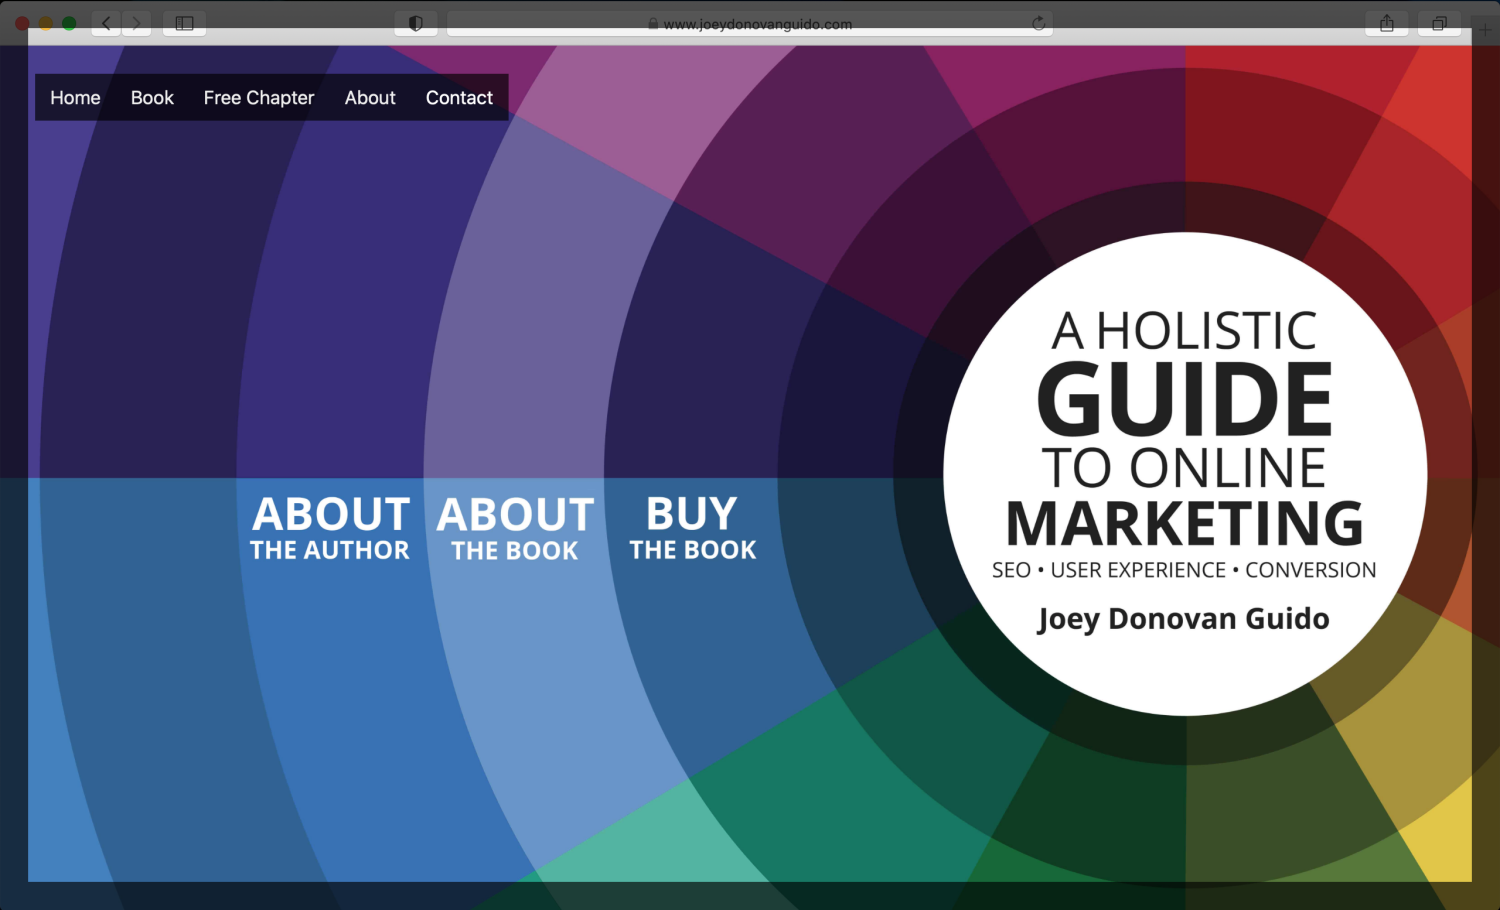The width and height of the screenshot is (1500, 910).
Task: Open a new tab with the plus button
Action: point(1485,29)
